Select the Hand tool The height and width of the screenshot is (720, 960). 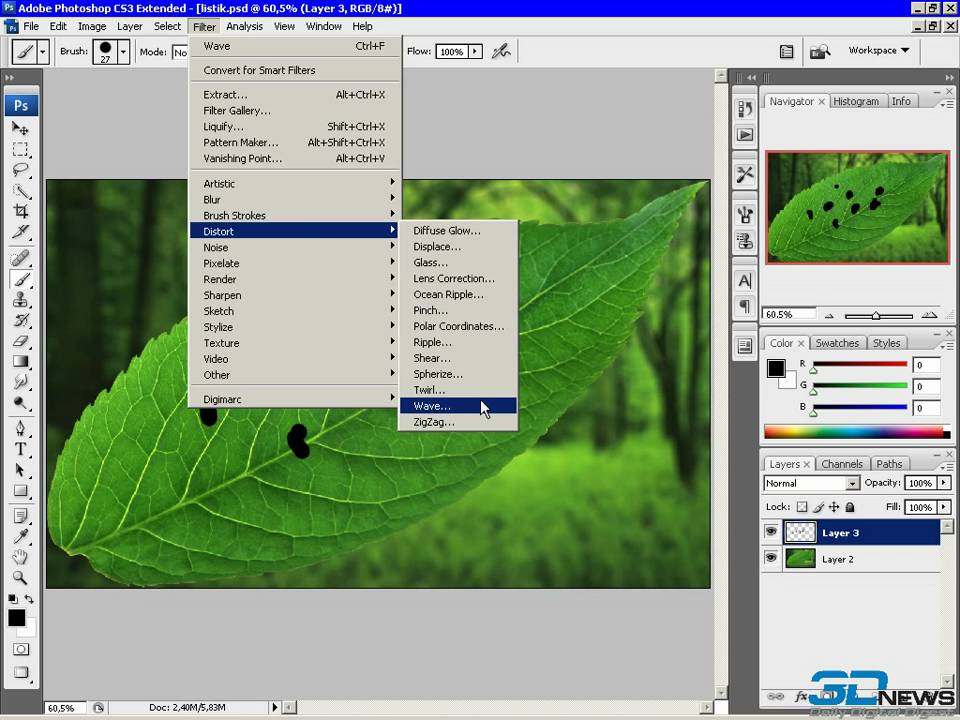point(20,557)
